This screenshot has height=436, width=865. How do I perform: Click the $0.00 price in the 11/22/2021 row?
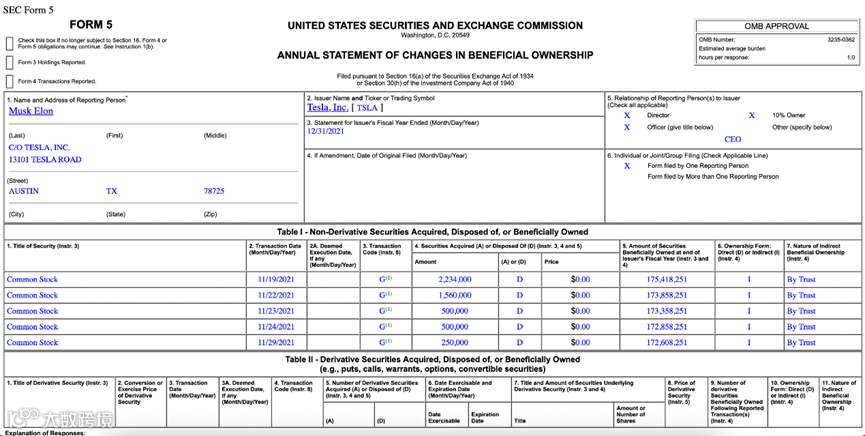[580, 295]
